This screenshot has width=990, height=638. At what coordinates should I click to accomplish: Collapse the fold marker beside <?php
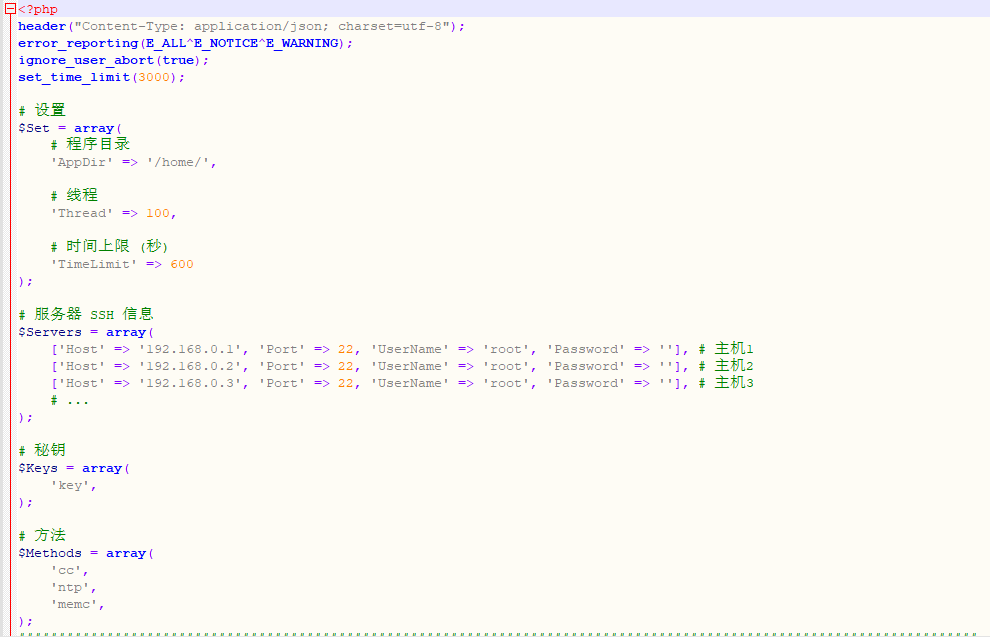point(10,9)
